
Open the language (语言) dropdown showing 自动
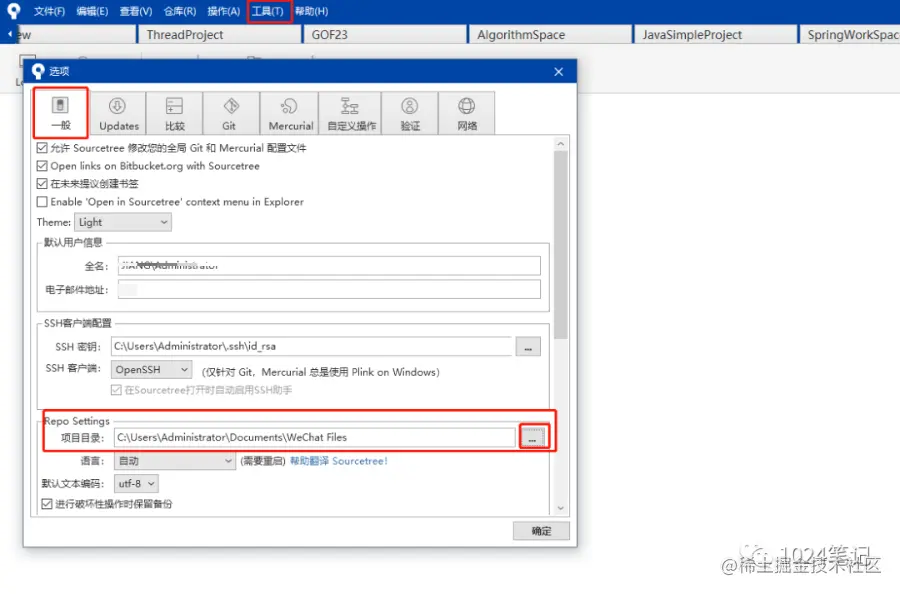(175, 461)
